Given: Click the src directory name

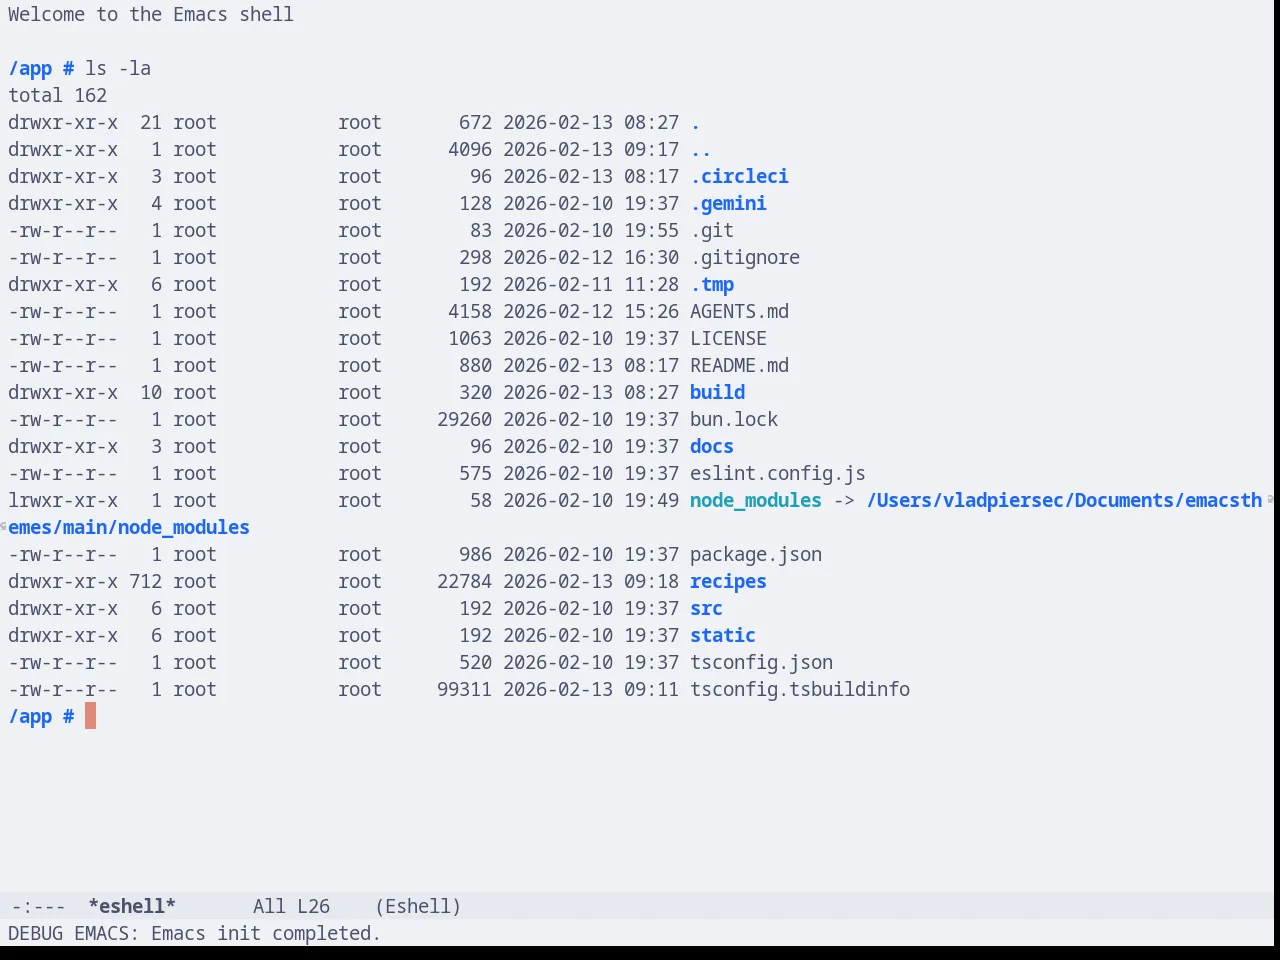Looking at the screenshot, I should point(706,608).
